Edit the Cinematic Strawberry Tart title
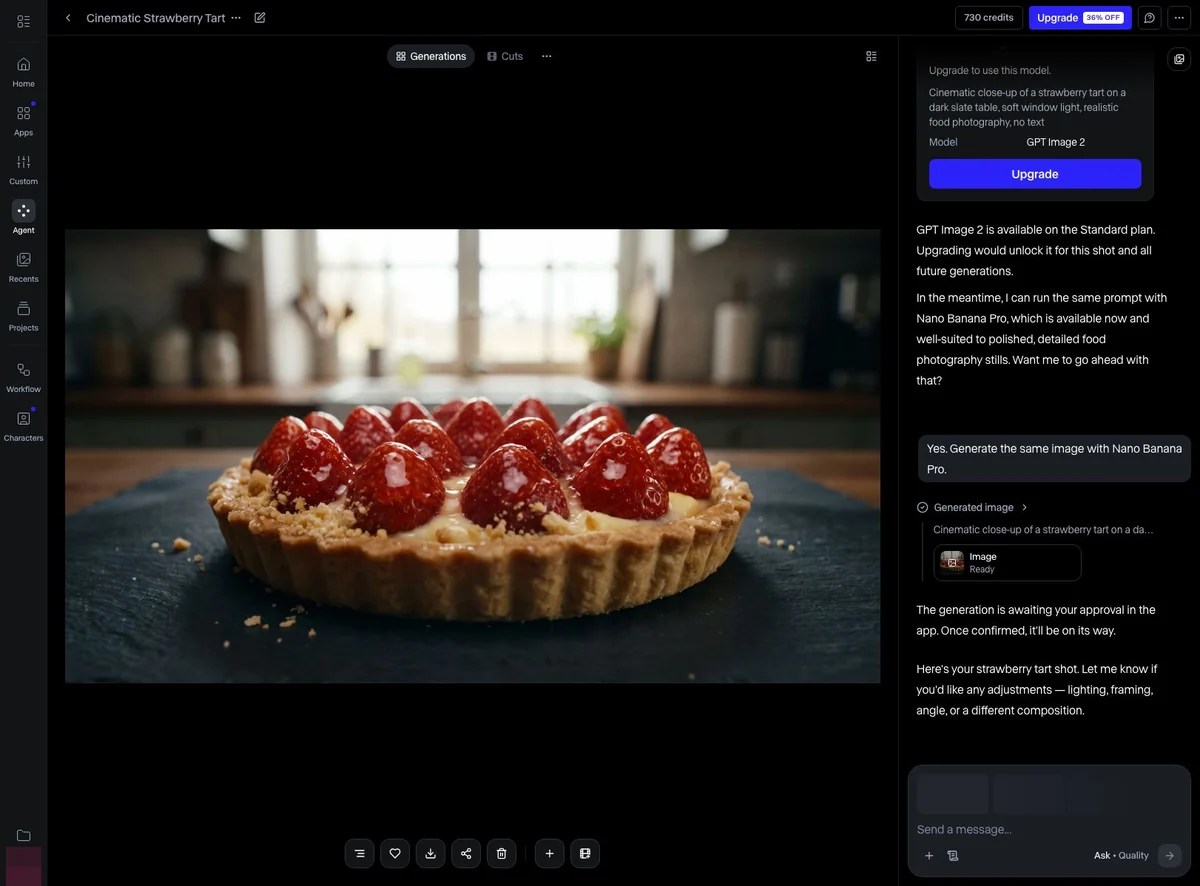Screen dimensions: 1200x886 (260, 18)
